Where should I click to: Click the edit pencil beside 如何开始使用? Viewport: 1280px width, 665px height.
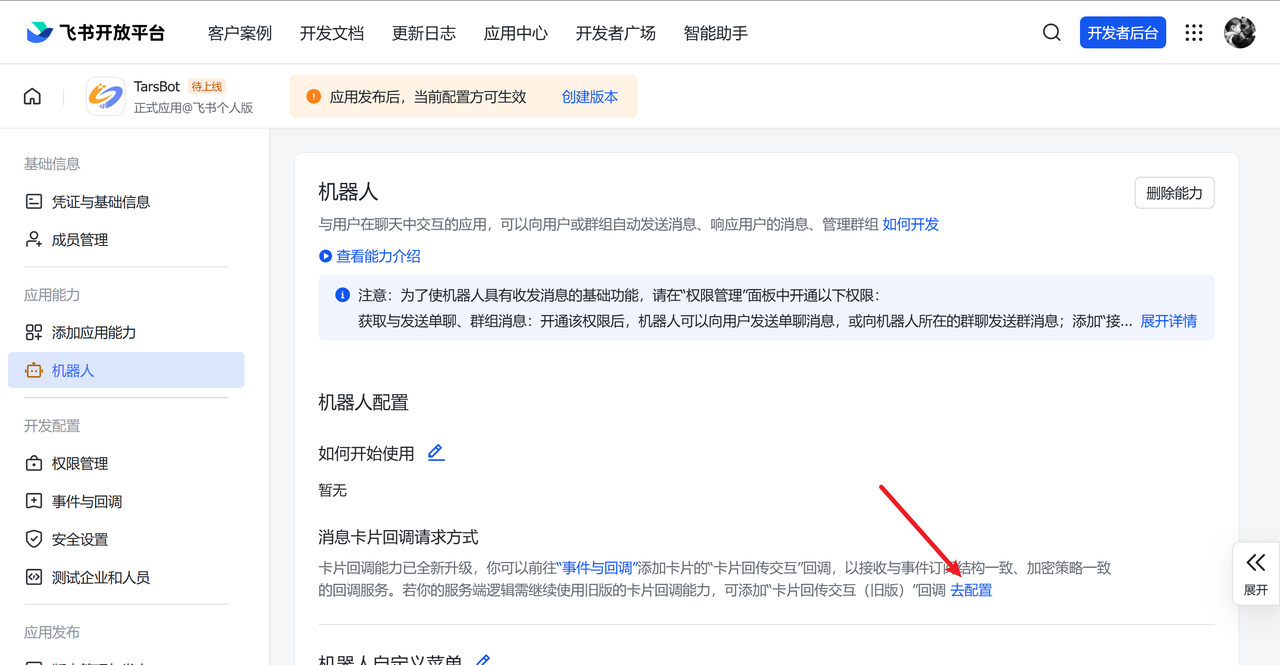pos(435,453)
